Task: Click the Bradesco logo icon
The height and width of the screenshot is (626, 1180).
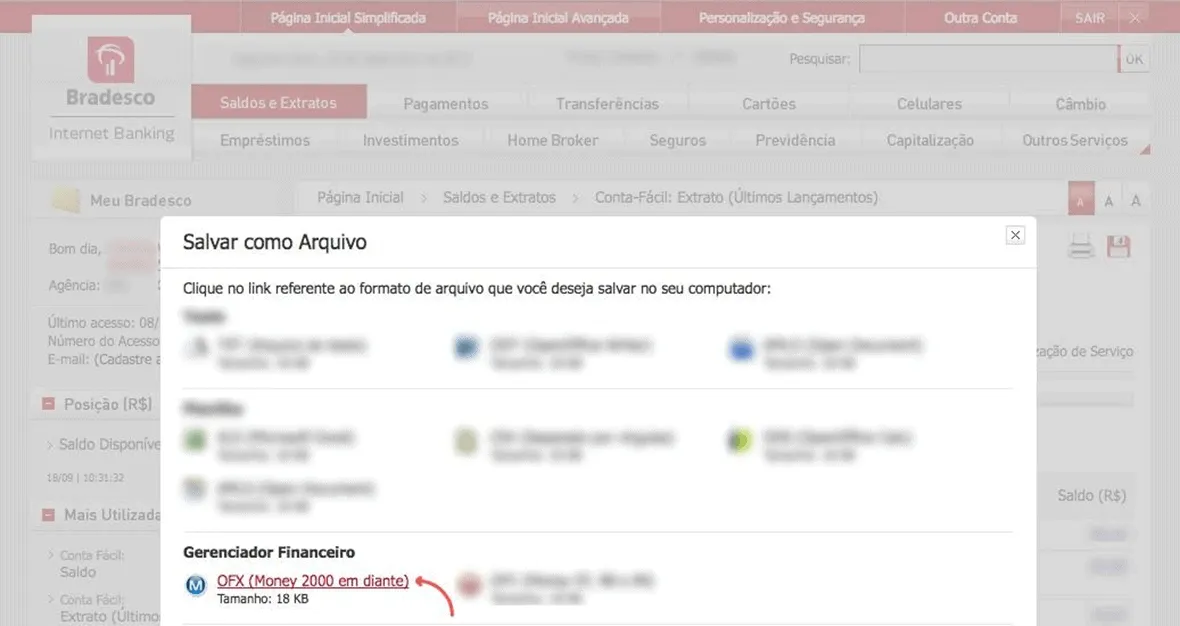Action: (x=111, y=59)
